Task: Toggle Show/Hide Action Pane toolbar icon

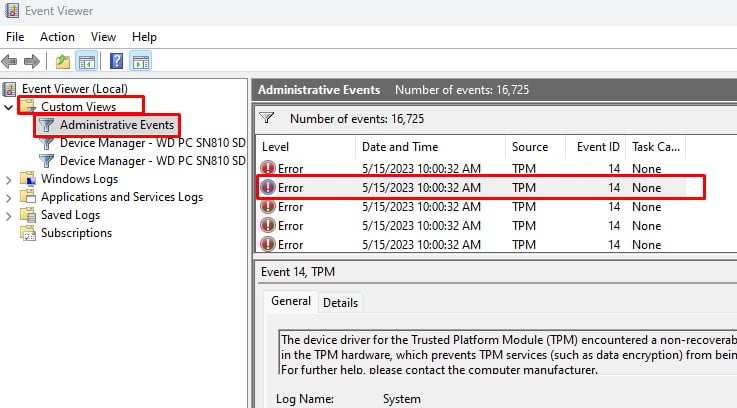Action: tap(141, 61)
